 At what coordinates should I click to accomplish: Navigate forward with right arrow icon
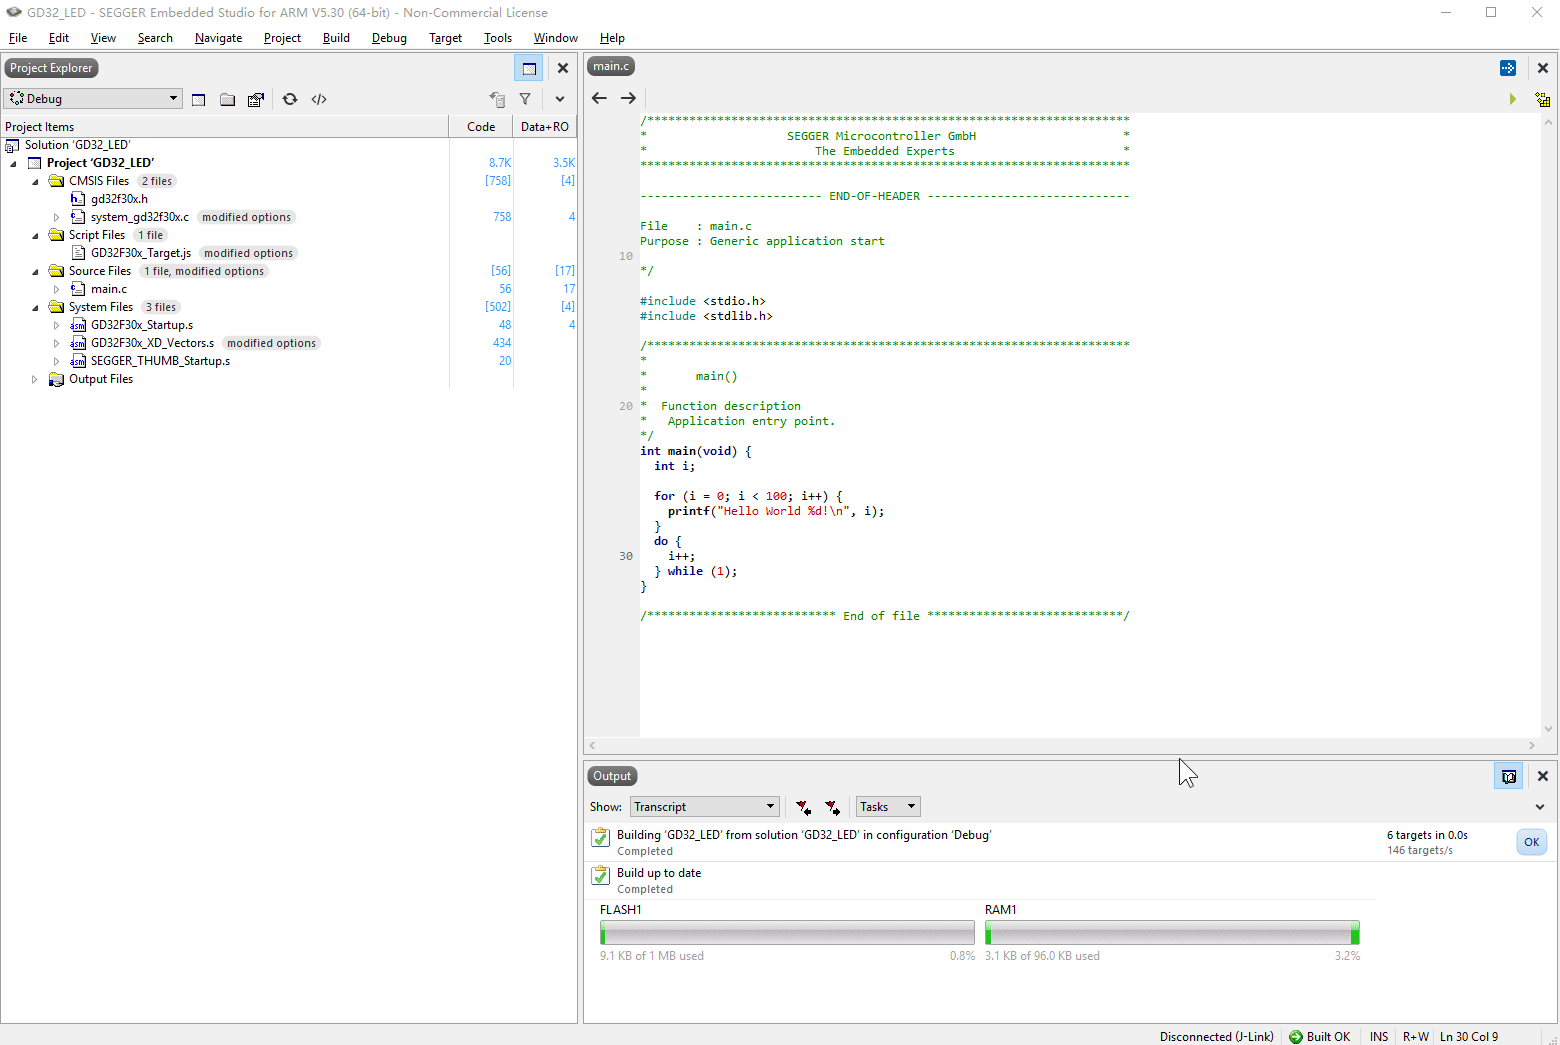point(628,98)
